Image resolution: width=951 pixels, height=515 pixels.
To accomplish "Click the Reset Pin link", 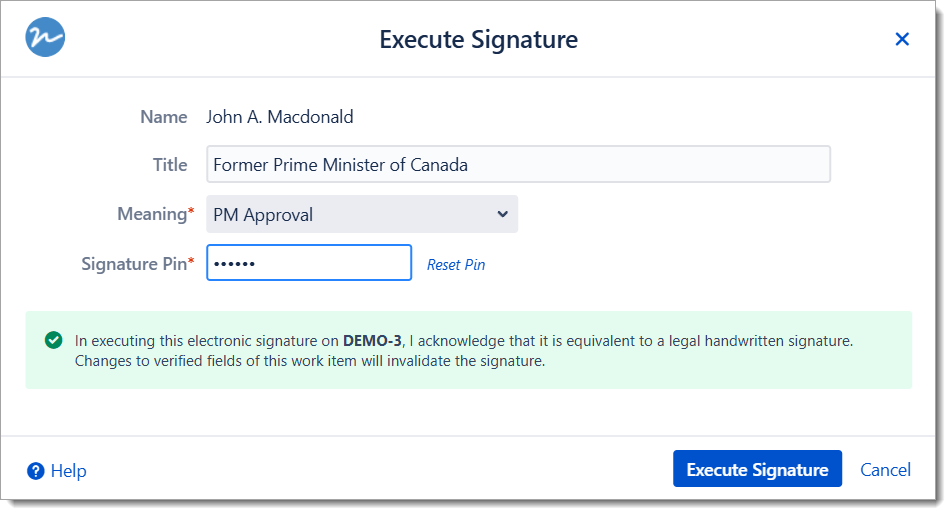I will (x=456, y=265).
